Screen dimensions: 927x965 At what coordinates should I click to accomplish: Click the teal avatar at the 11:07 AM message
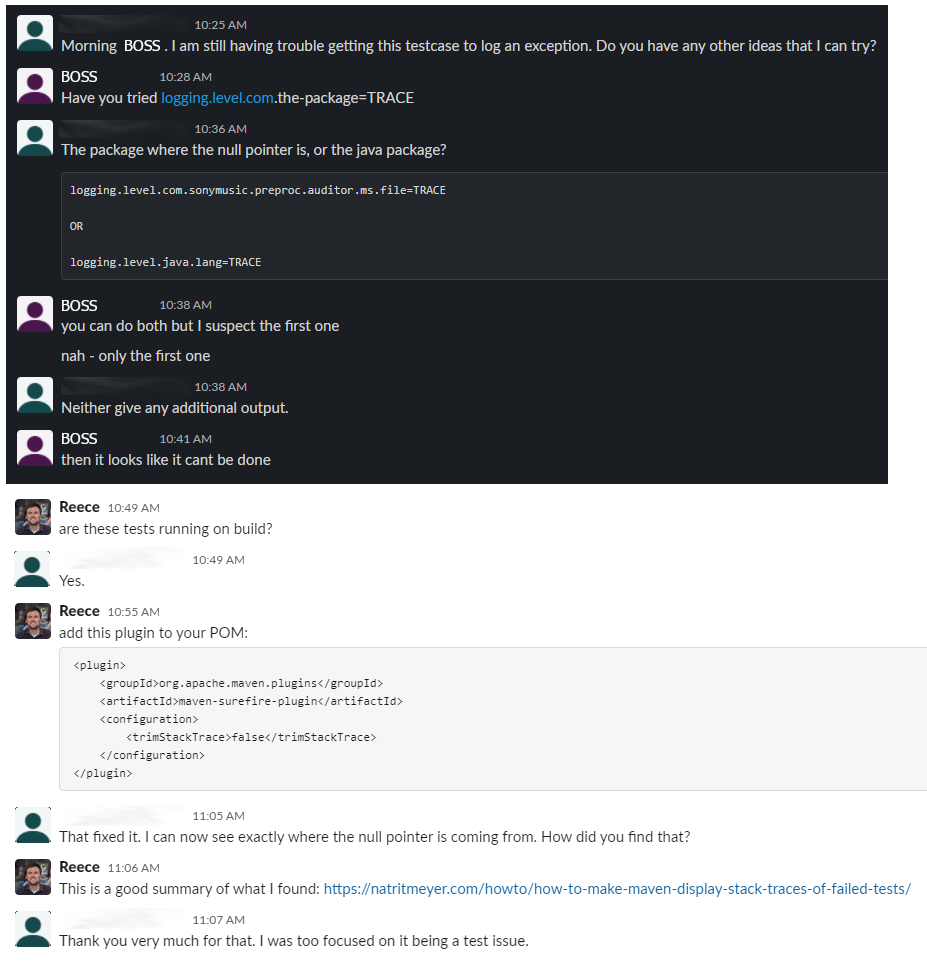point(32,929)
